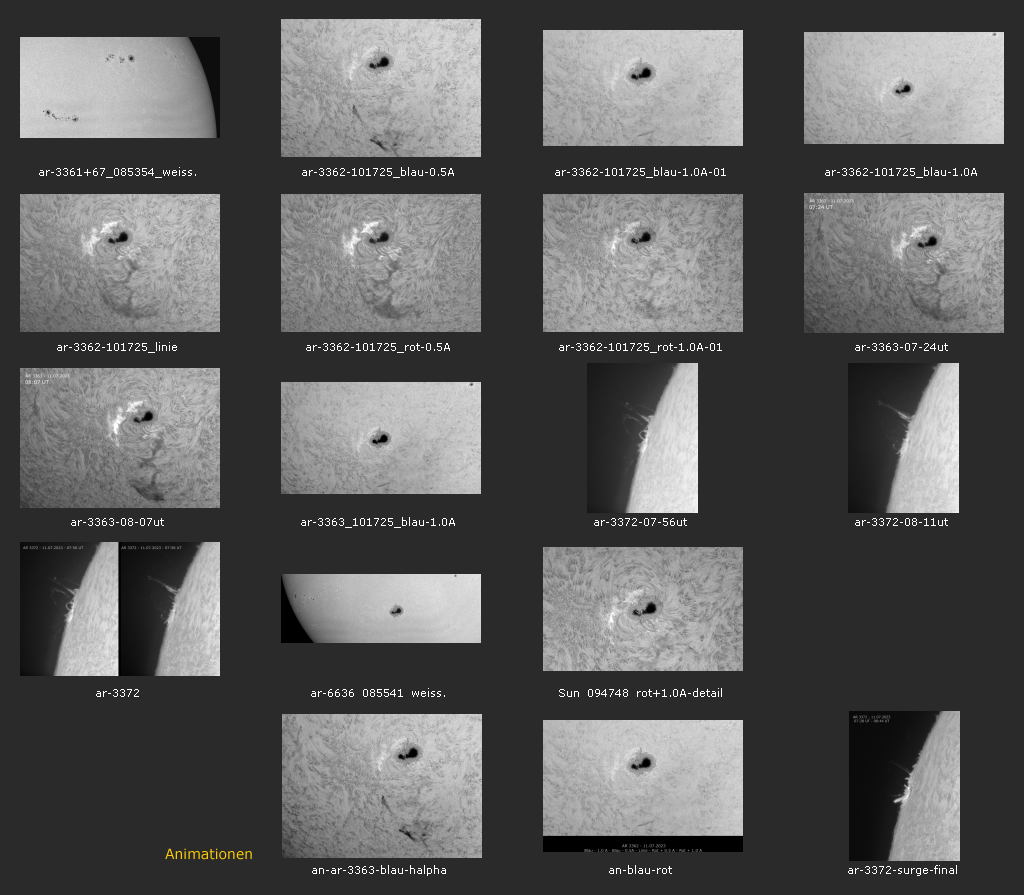View the ar-6636 085541 weiss thumbnail
This screenshot has width=1024, height=895.
[380, 608]
